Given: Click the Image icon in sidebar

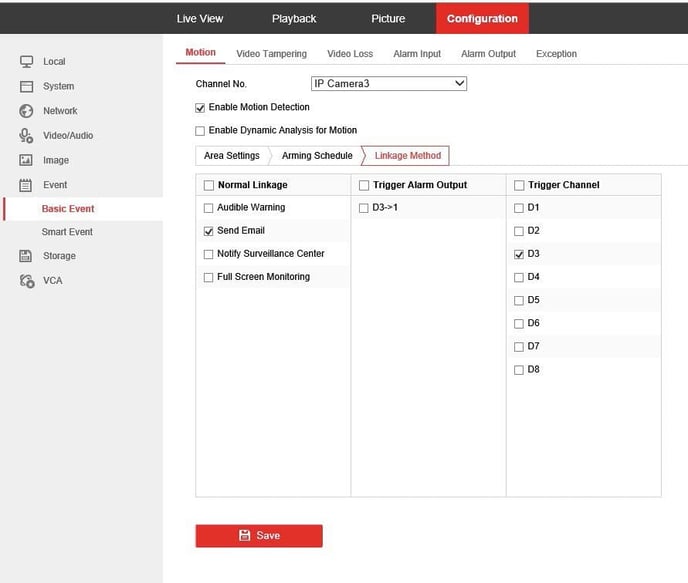Looking at the screenshot, I should (x=27, y=160).
